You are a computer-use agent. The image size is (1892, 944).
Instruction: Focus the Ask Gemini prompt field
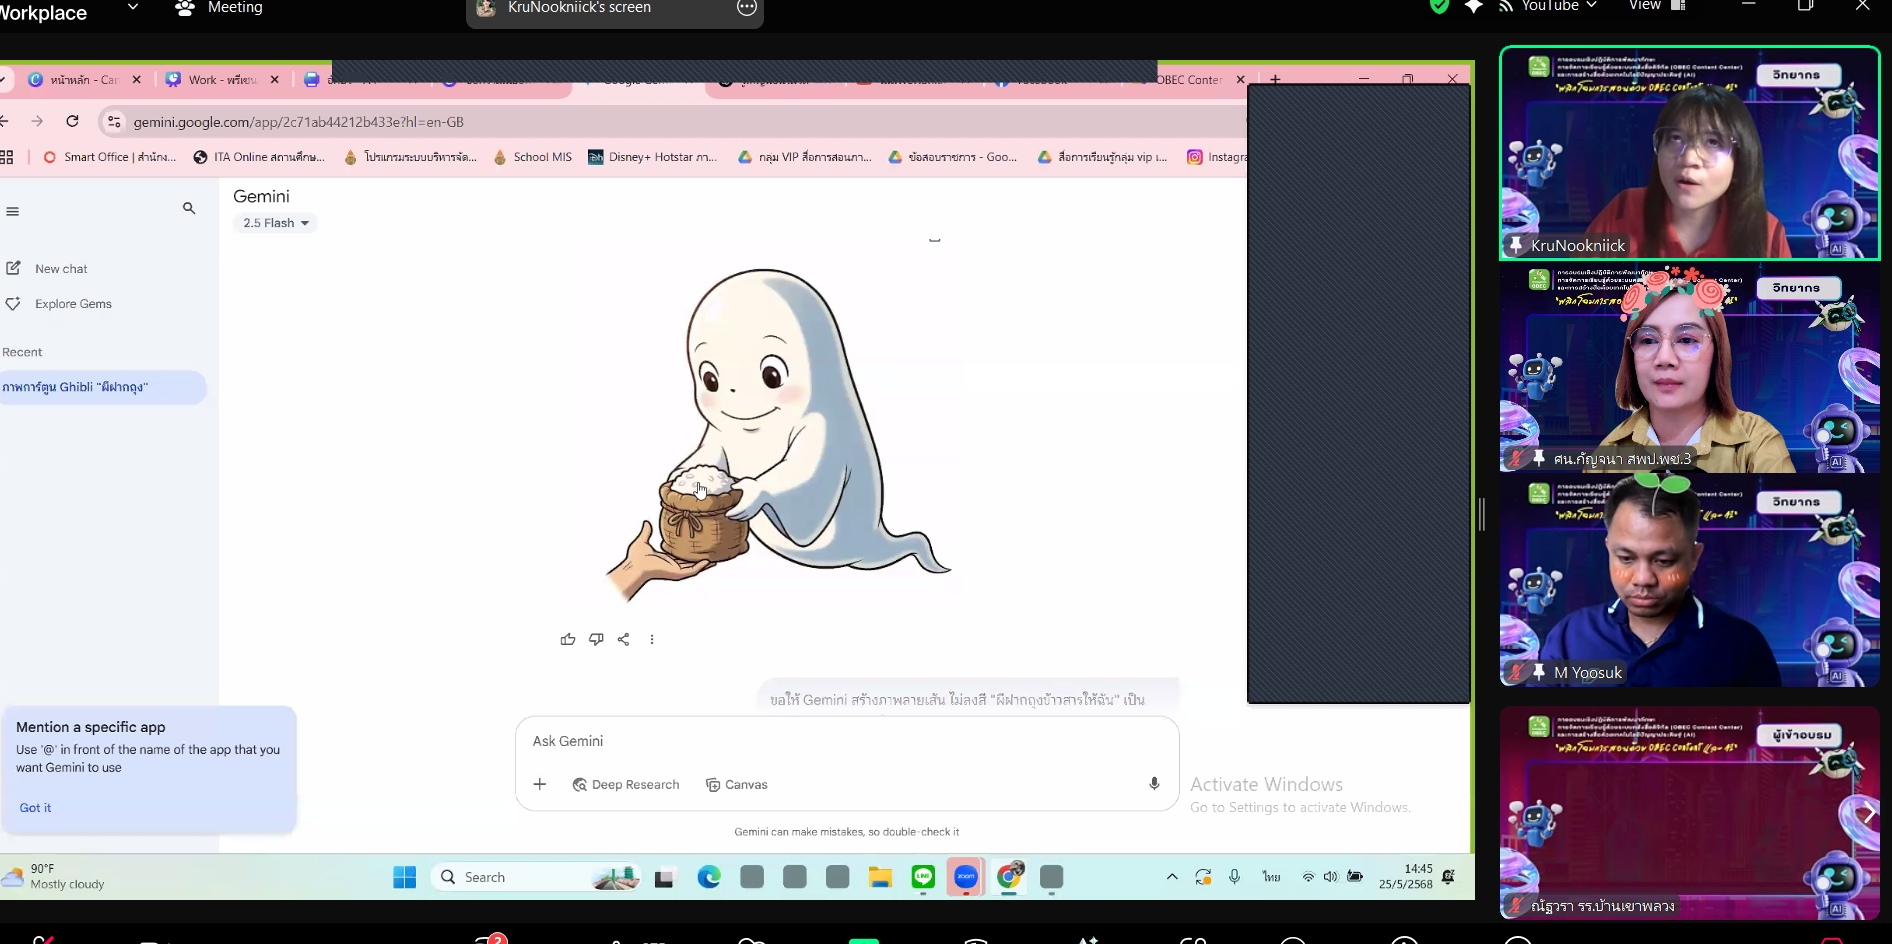pyautogui.click(x=846, y=741)
